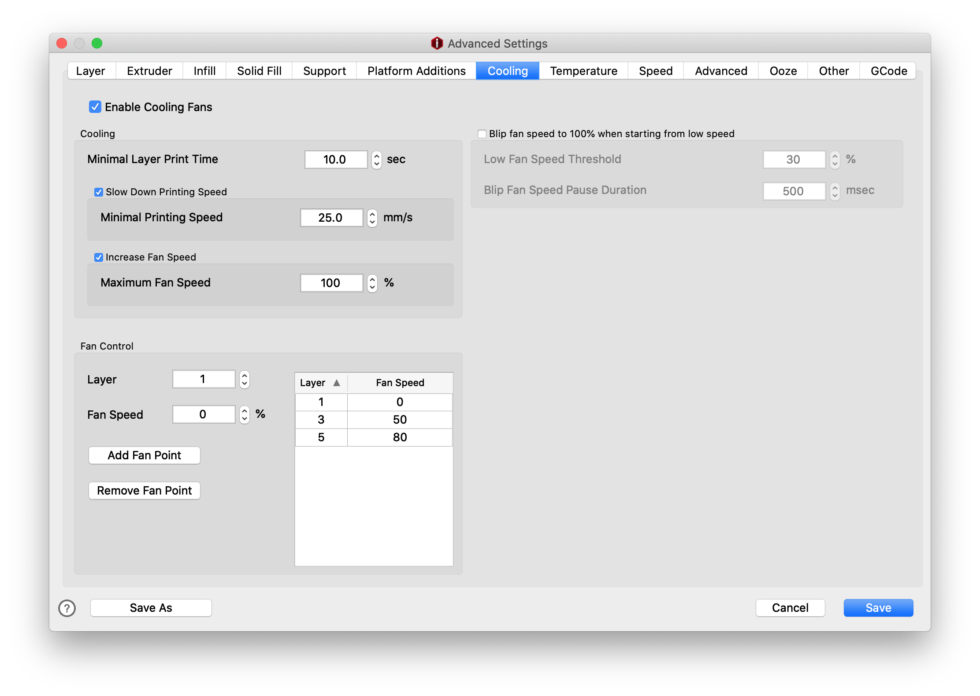Screen dimensions: 980x696
Task: Click the Remove Fan Point button
Action: click(x=145, y=491)
